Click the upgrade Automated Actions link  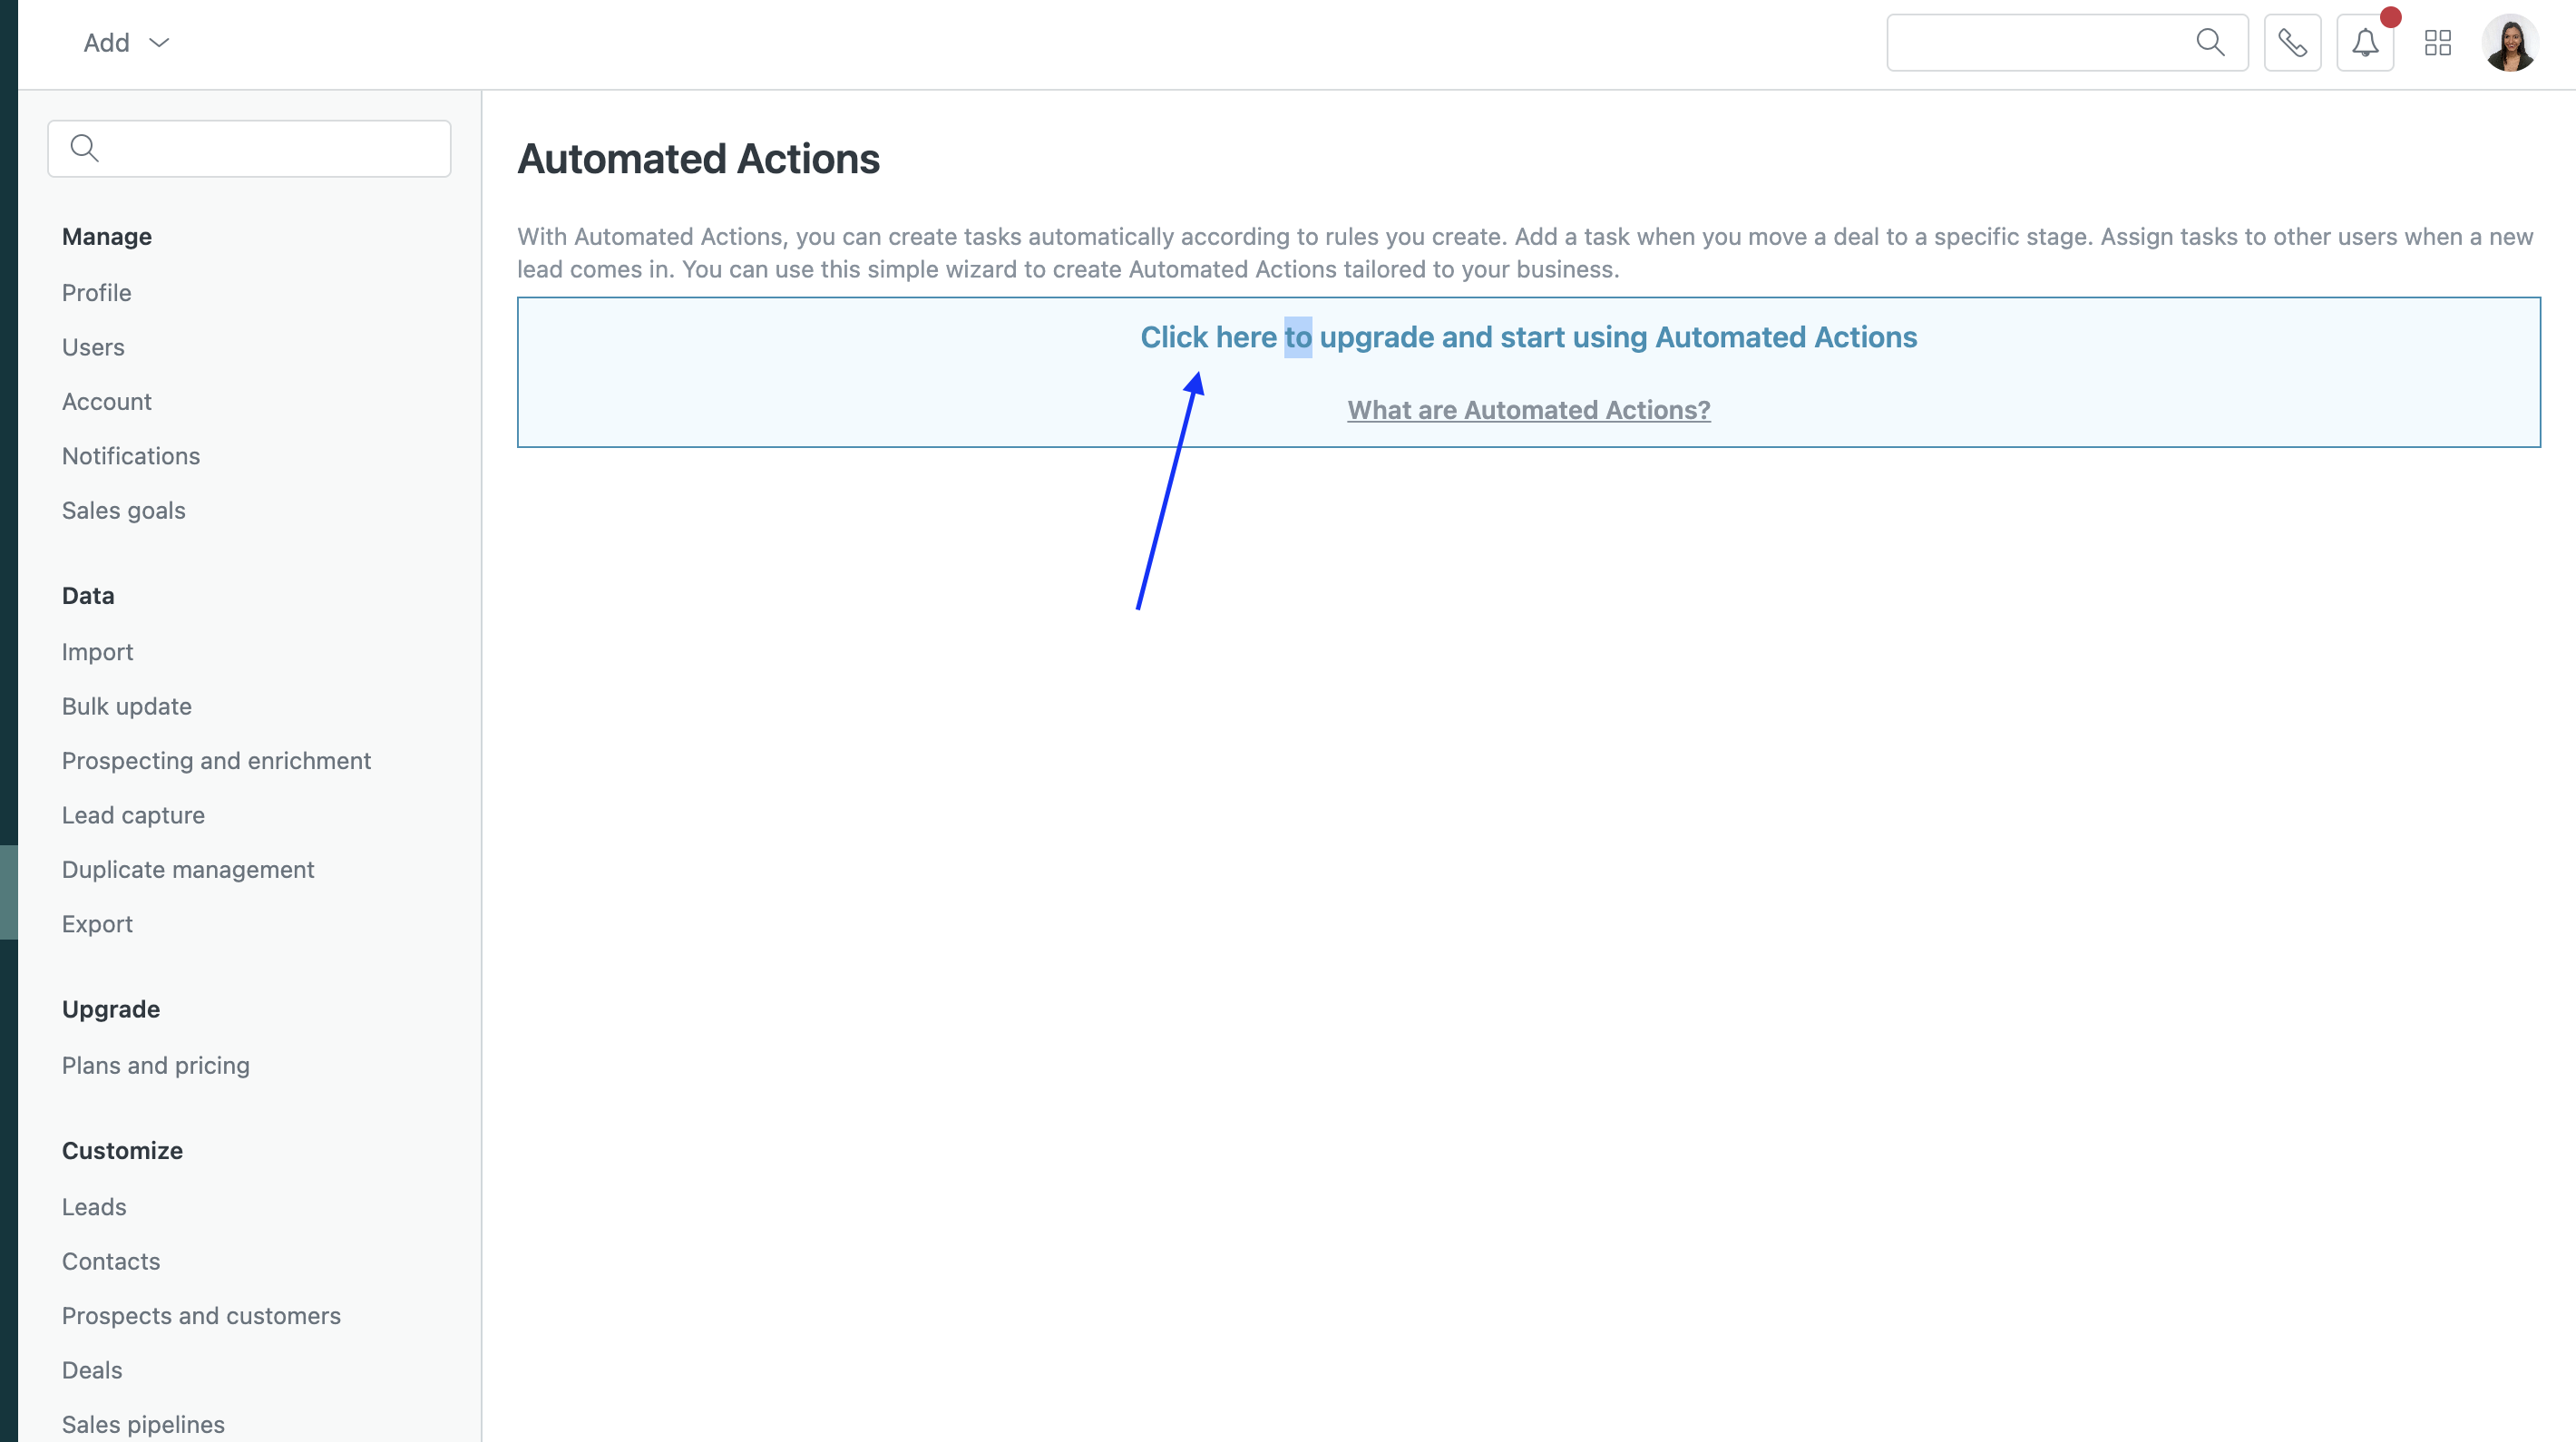pyautogui.click(x=1528, y=337)
